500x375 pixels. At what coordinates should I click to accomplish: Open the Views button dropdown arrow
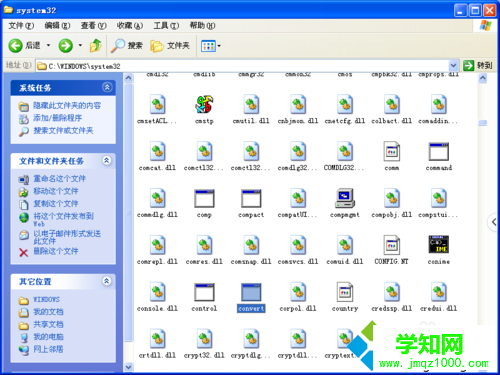pos(219,46)
